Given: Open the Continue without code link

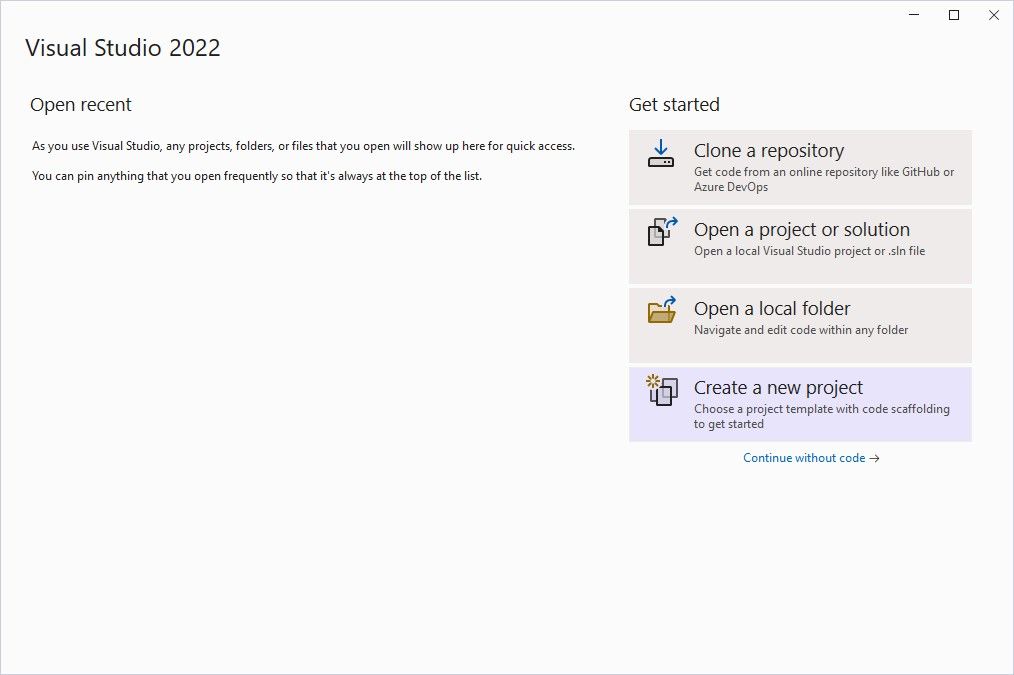Looking at the screenshot, I should 805,458.
